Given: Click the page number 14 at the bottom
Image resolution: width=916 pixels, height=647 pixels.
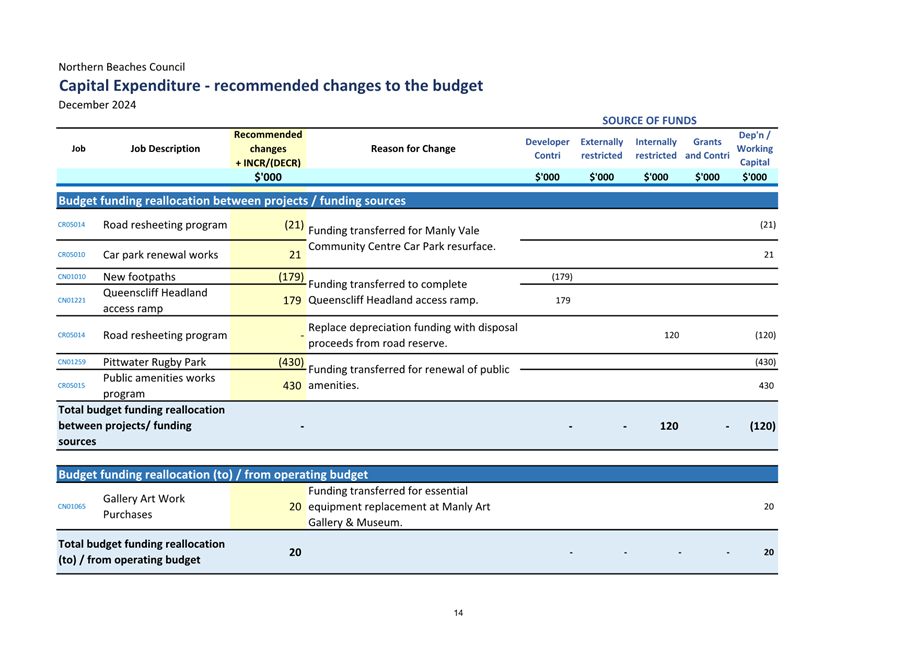Looking at the screenshot, I should pos(458,613).
